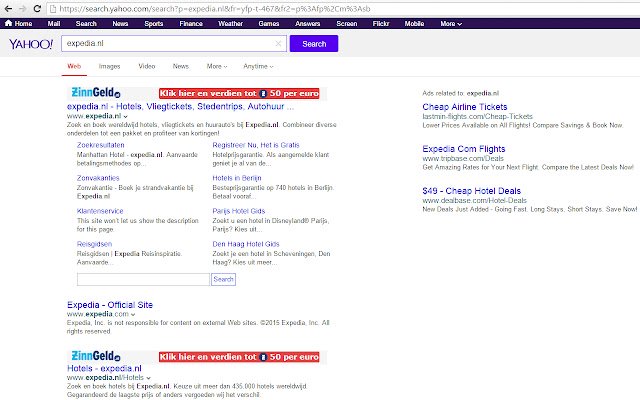Expand the www.expedia.com URL chevron
The width and height of the screenshot is (640, 400).
(x=133, y=314)
